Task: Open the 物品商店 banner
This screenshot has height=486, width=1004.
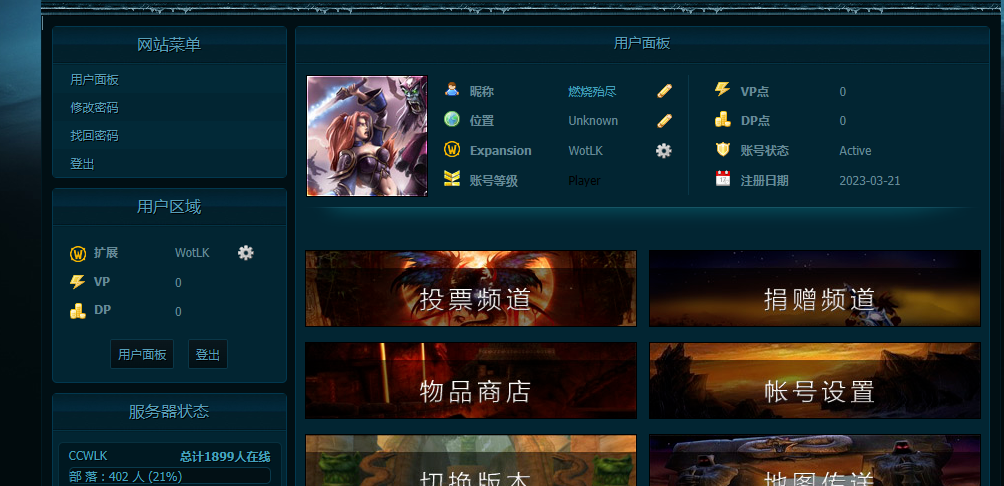Action: (471, 380)
